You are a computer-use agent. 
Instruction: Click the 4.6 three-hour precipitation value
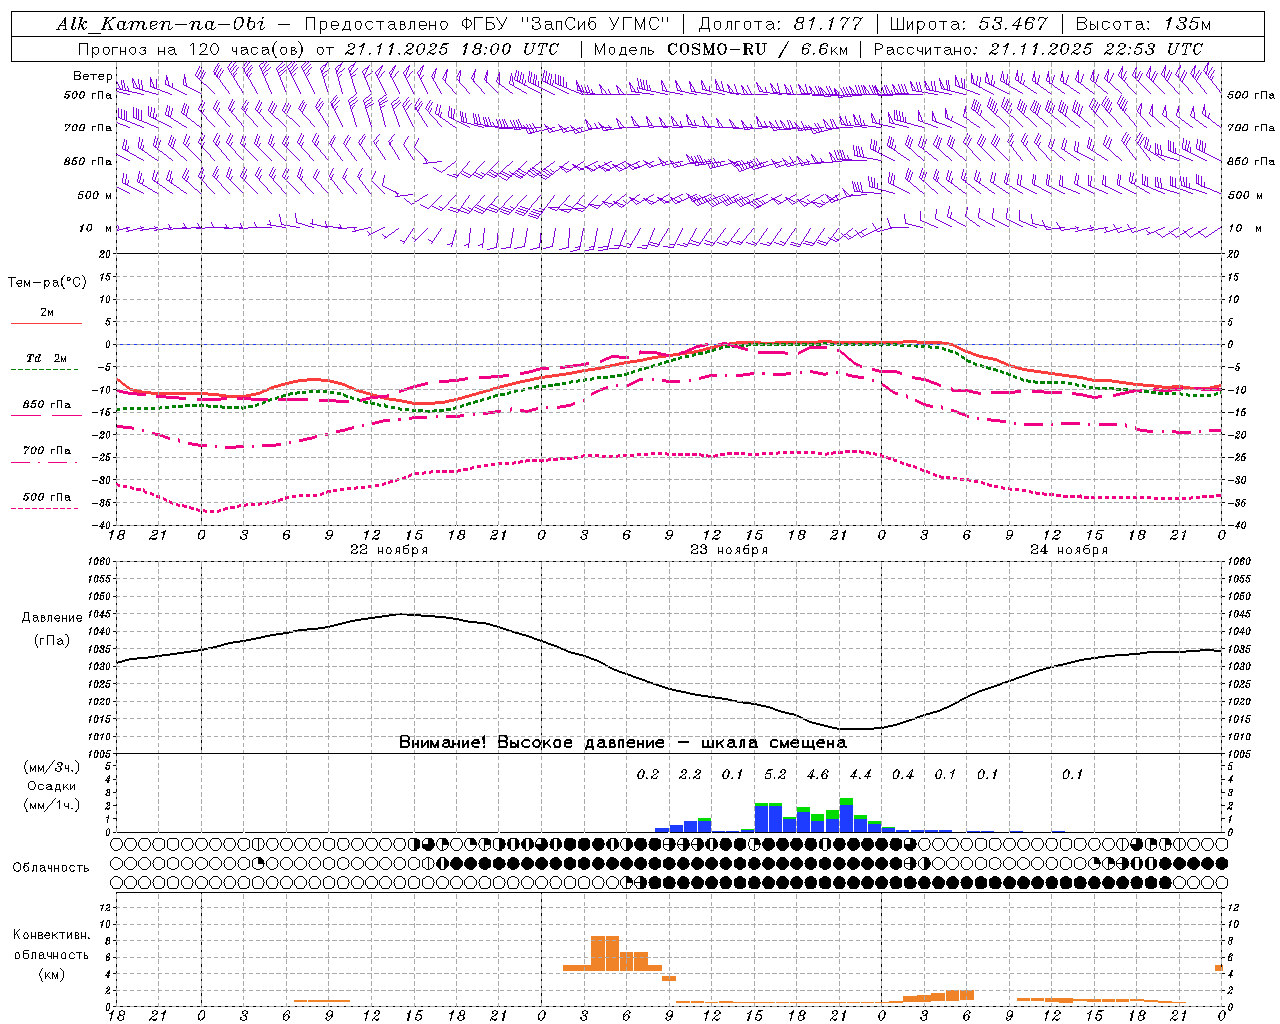pos(817,774)
